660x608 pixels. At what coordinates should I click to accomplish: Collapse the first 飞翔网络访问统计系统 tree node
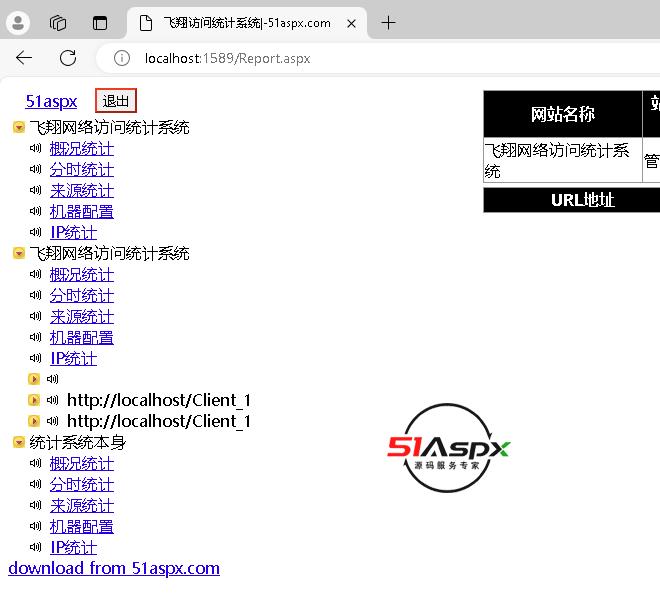pos(19,127)
